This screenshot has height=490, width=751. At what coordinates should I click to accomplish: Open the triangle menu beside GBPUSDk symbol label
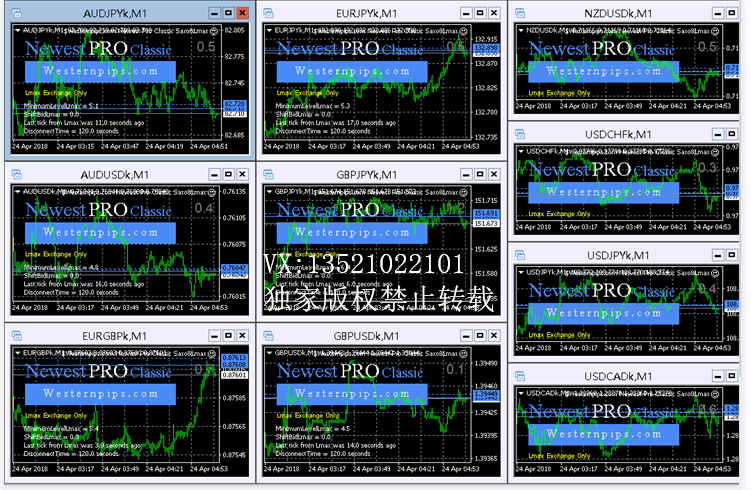[x=269, y=353]
